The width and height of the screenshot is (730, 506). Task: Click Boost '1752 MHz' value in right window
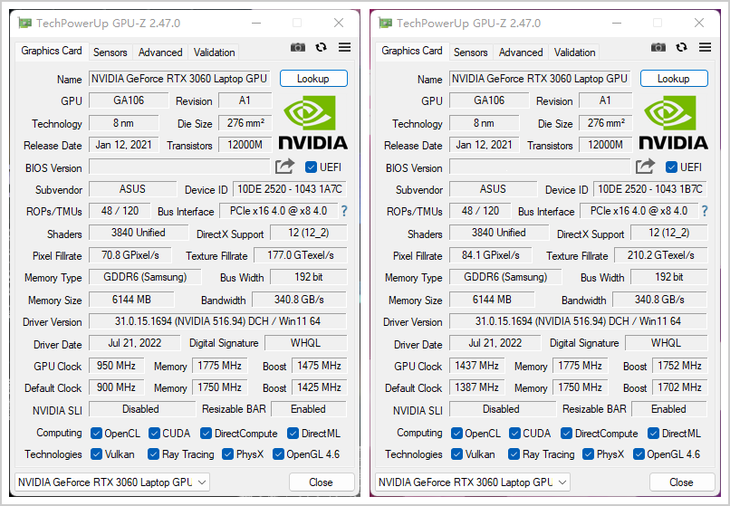point(679,365)
